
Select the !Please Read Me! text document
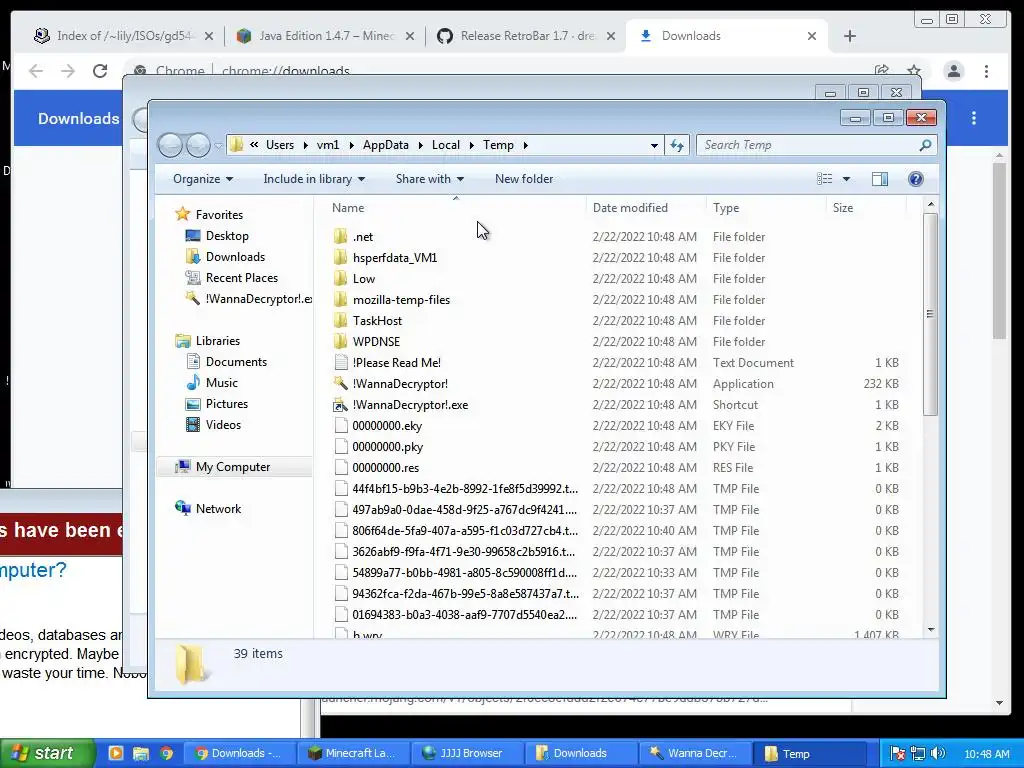click(396, 362)
